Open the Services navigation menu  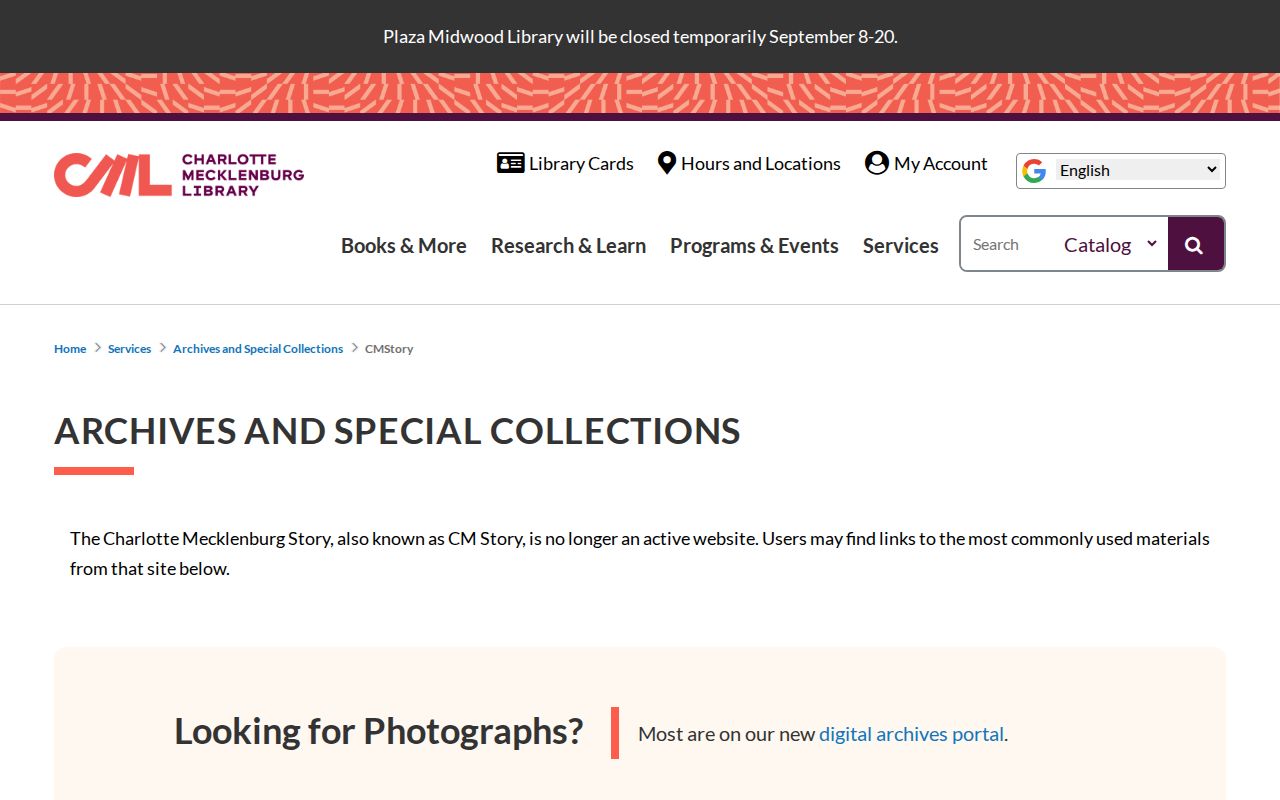pyautogui.click(x=901, y=245)
